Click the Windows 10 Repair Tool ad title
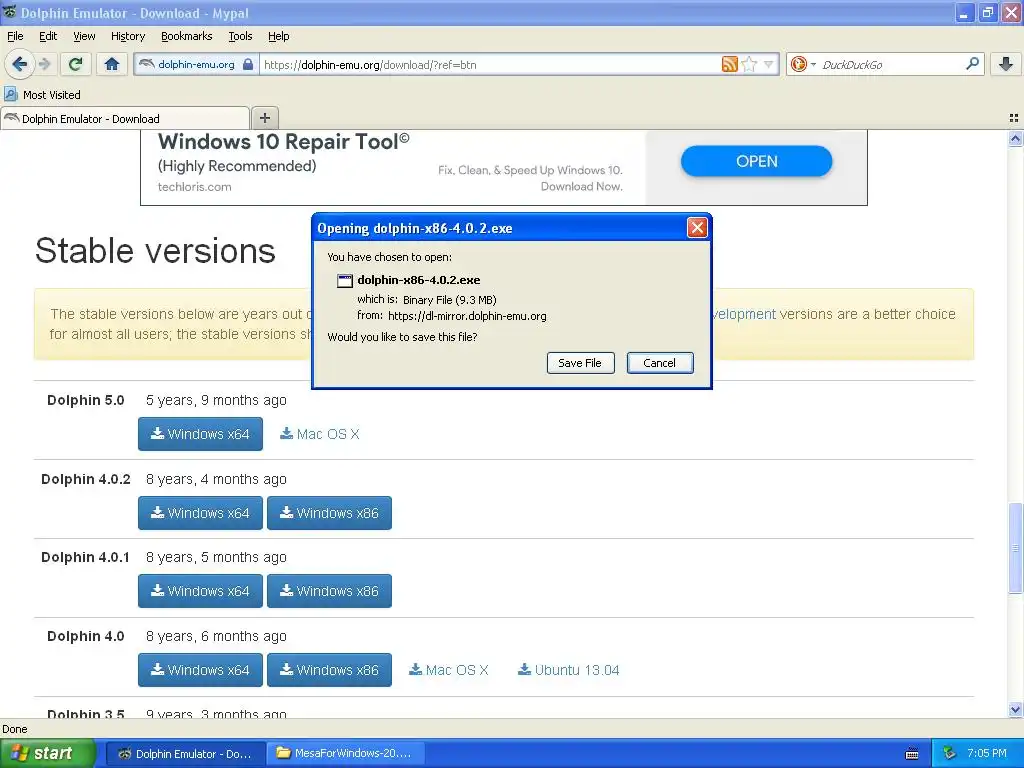 click(283, 142)
